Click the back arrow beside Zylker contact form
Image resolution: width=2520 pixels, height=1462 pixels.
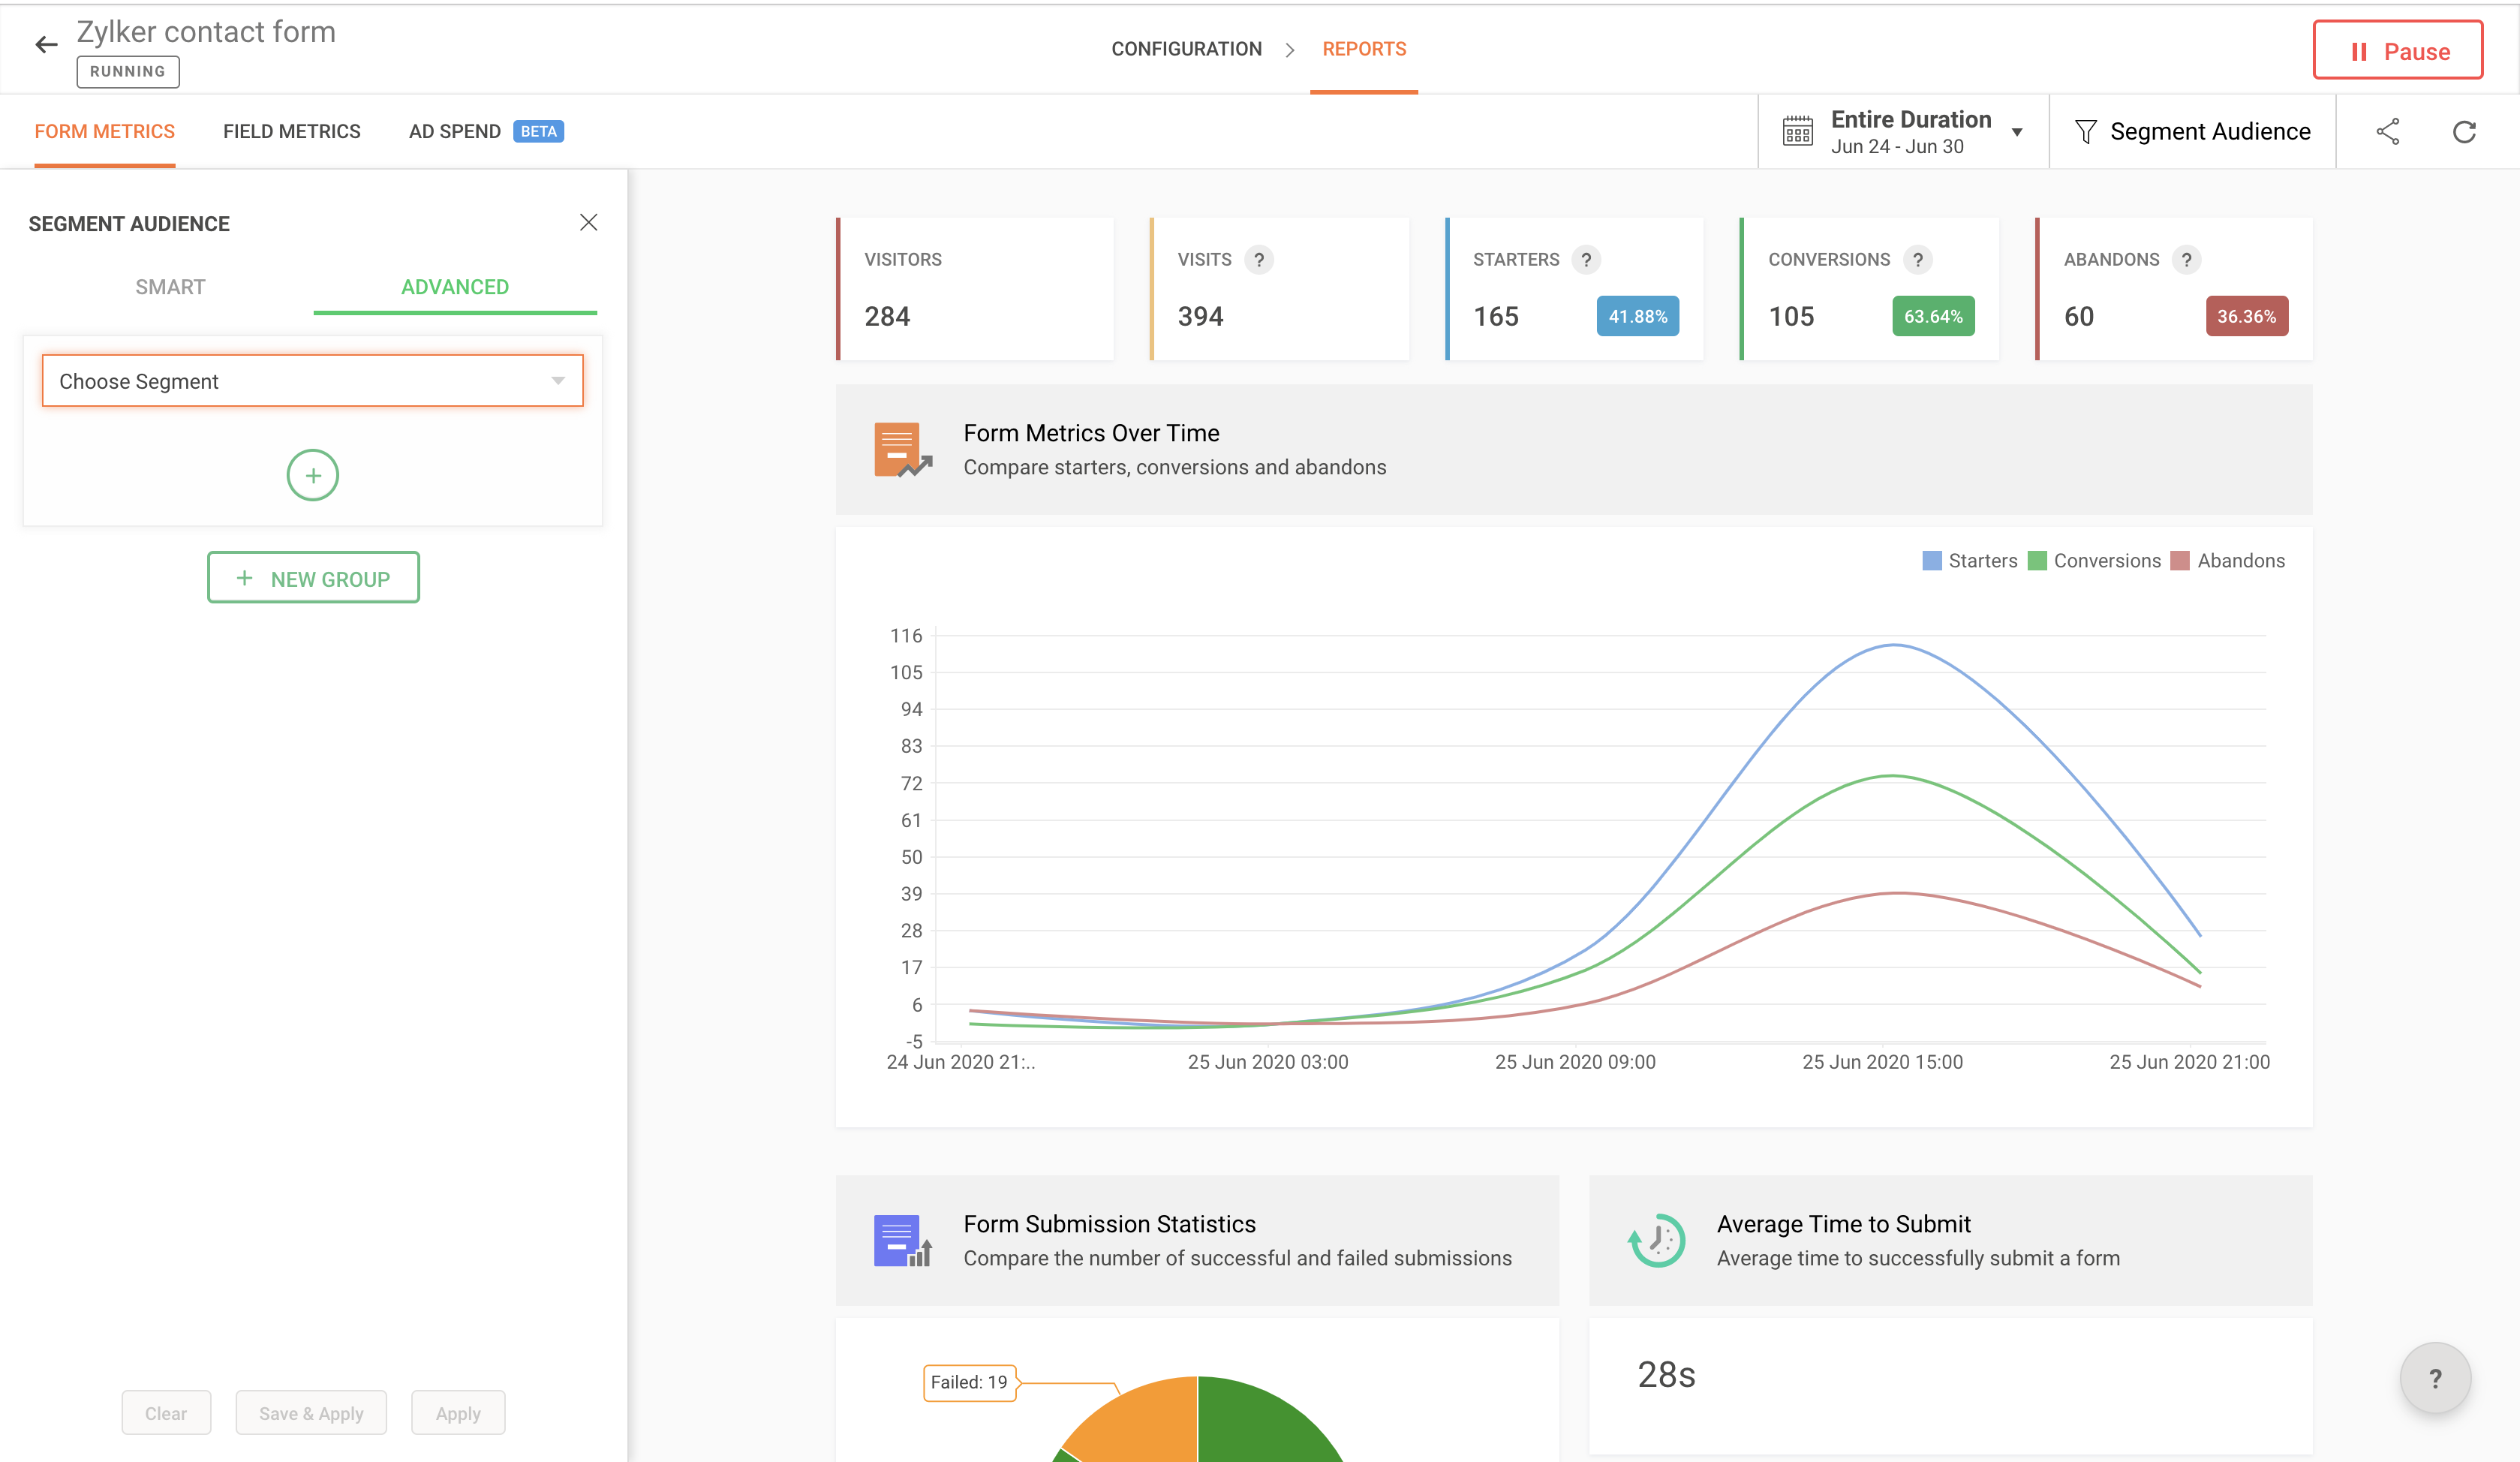click(46, 44)
